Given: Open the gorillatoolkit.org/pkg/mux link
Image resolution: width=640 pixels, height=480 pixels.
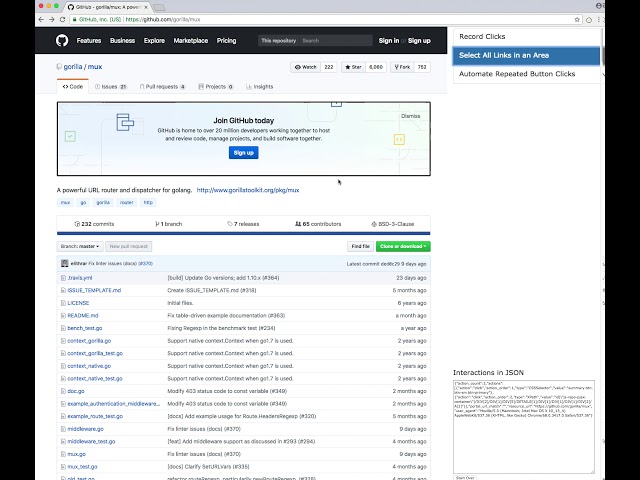Looking at the screenshot, I should tap(248, 190).
